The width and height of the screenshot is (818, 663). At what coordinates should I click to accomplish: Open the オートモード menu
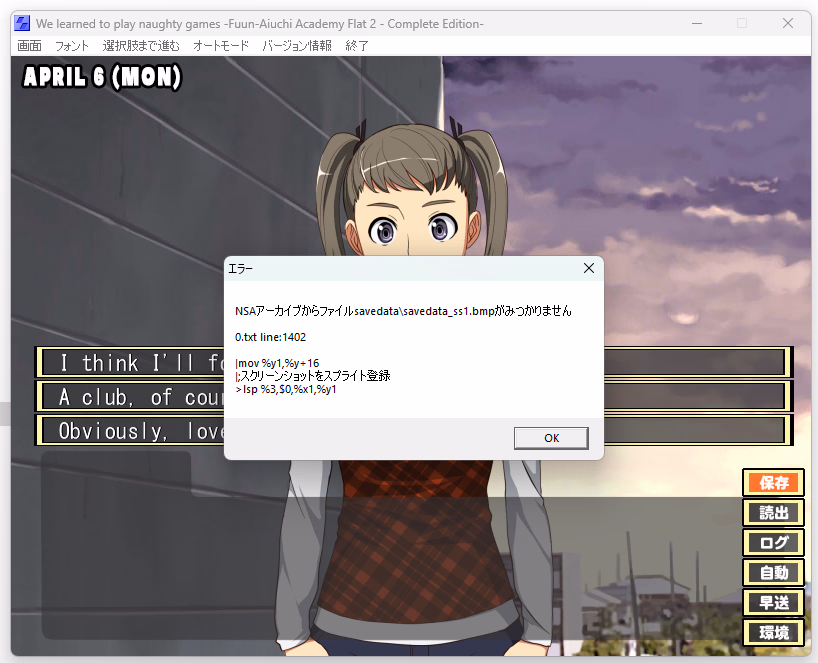point(221,46)
